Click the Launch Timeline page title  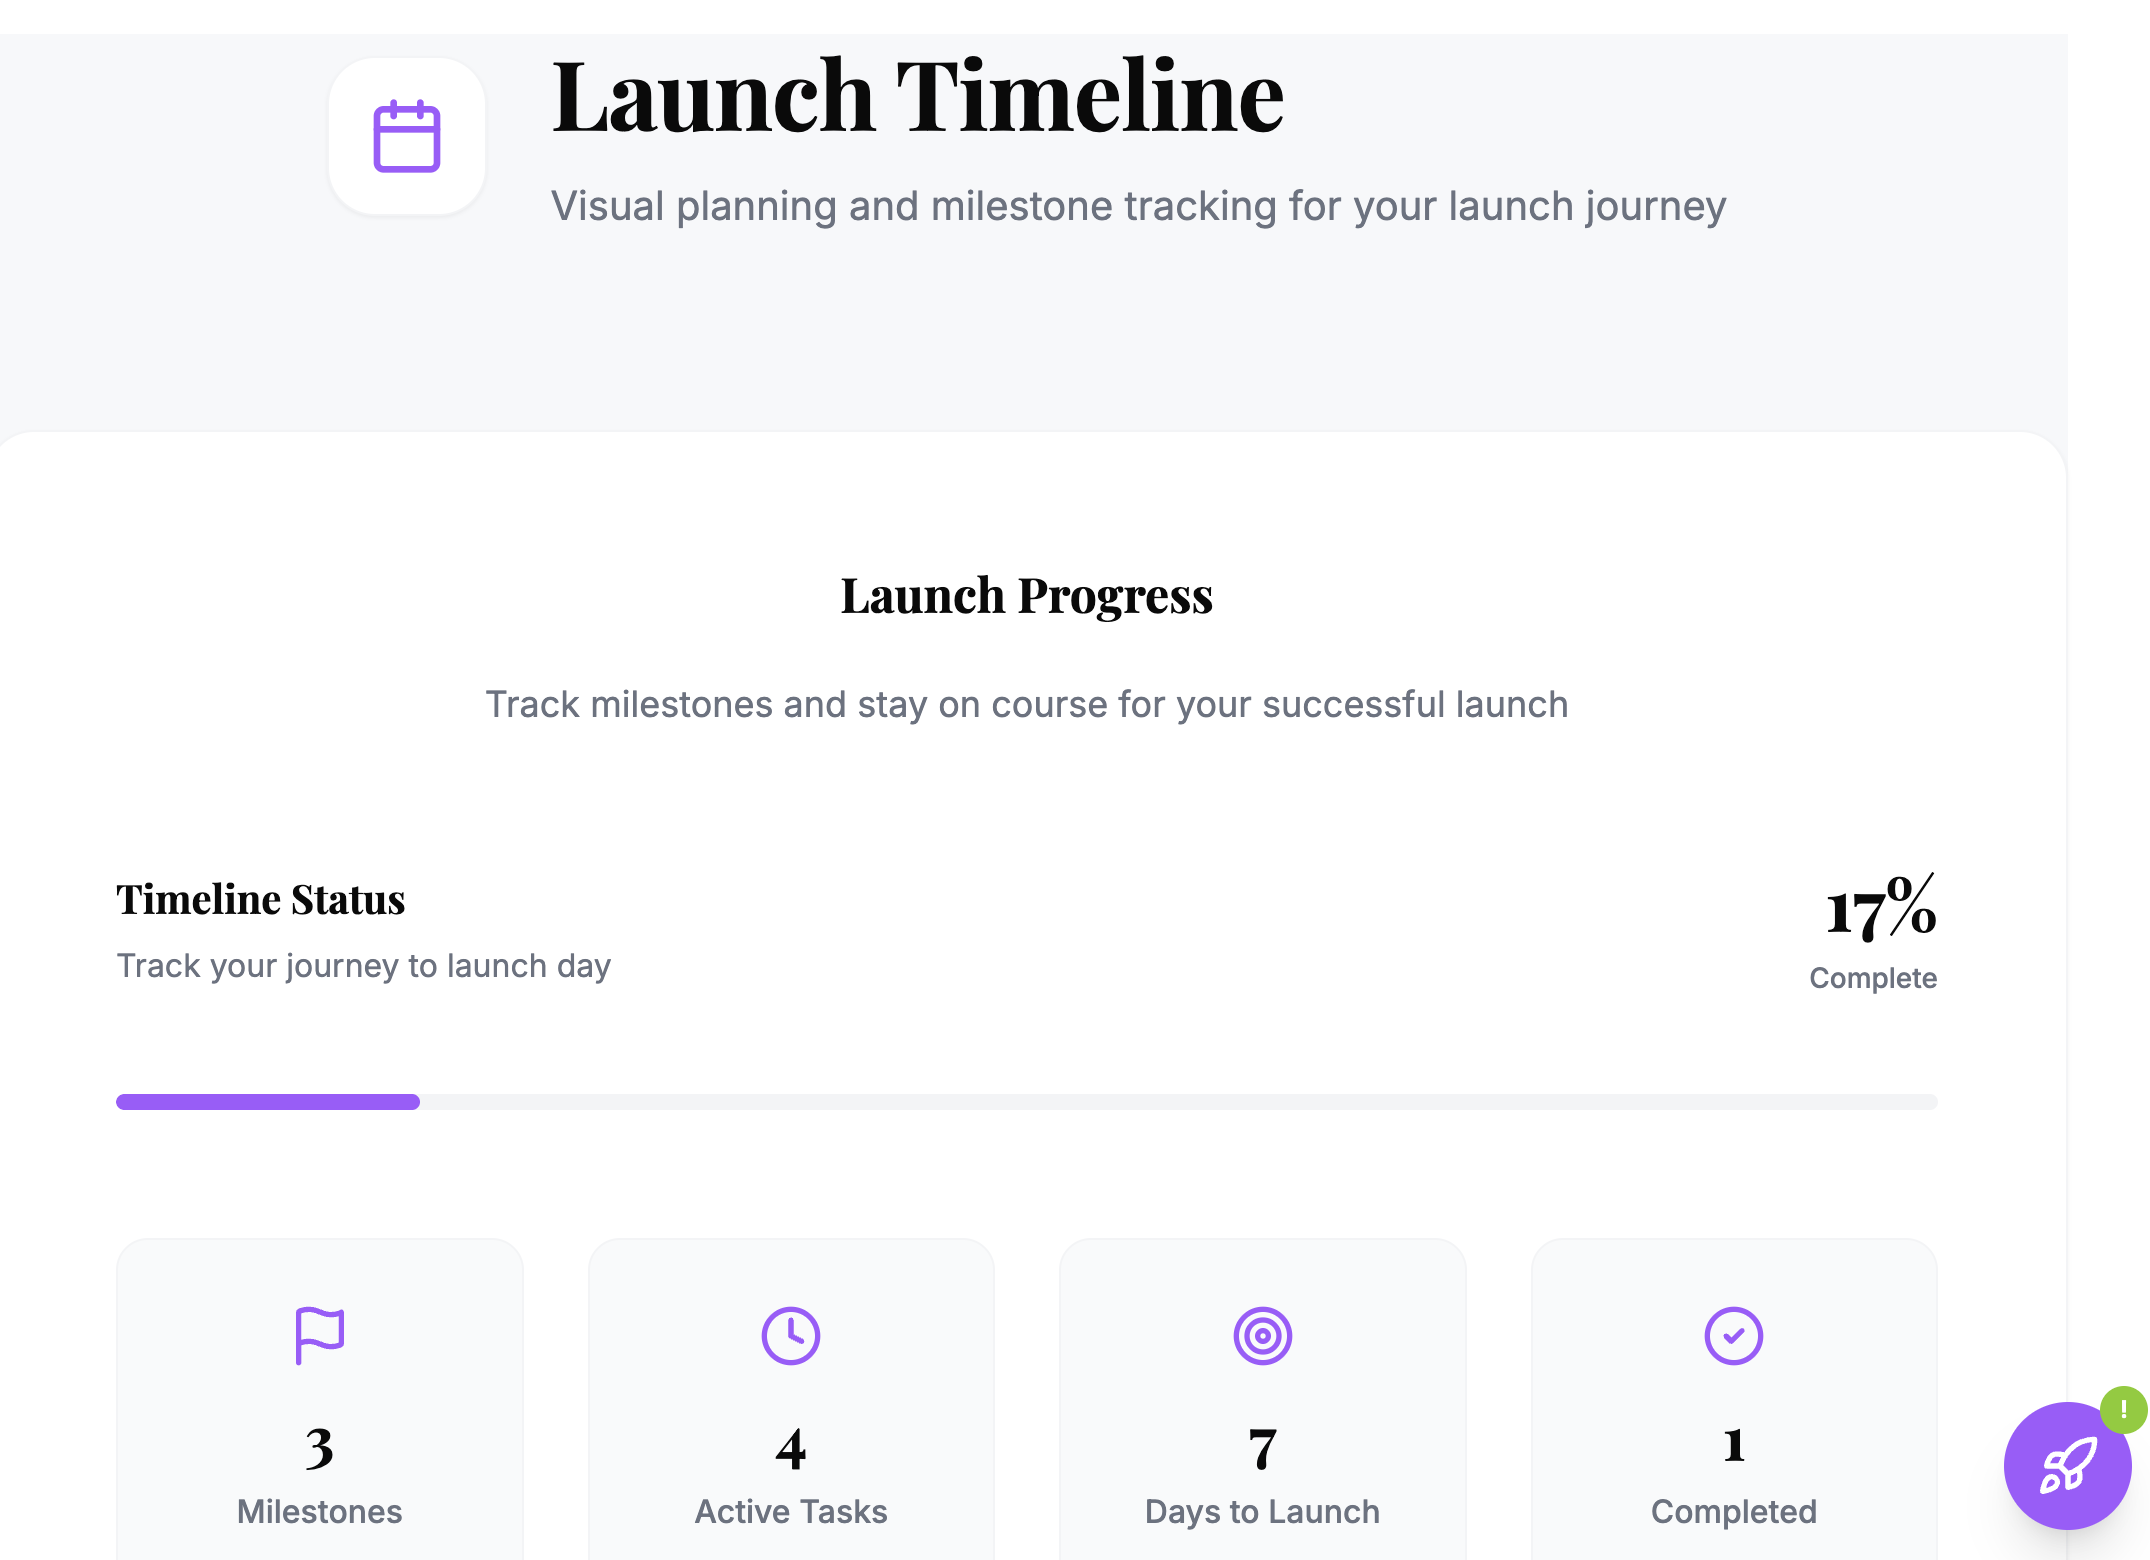(917, 97)
